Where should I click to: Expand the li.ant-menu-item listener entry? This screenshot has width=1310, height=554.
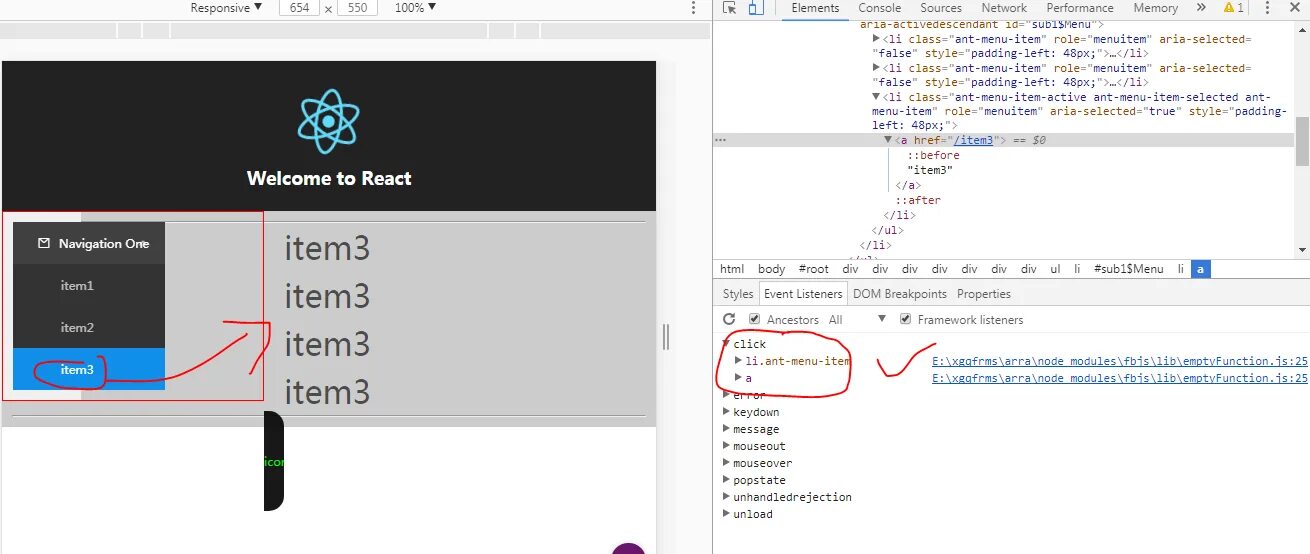point(739,361)
